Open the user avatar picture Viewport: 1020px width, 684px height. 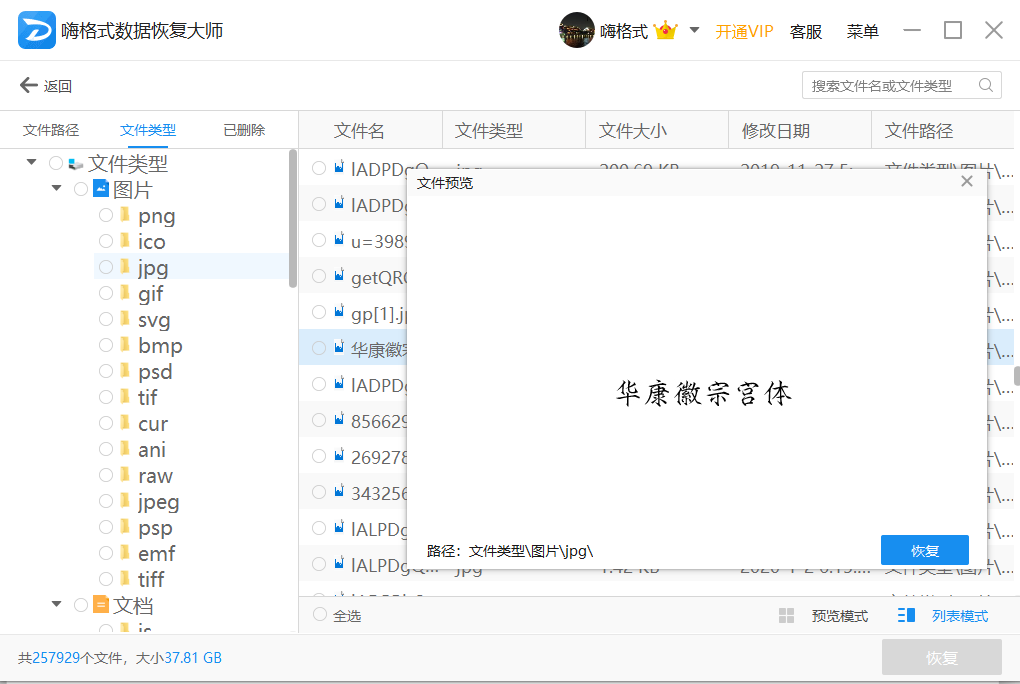pos(576,30)
